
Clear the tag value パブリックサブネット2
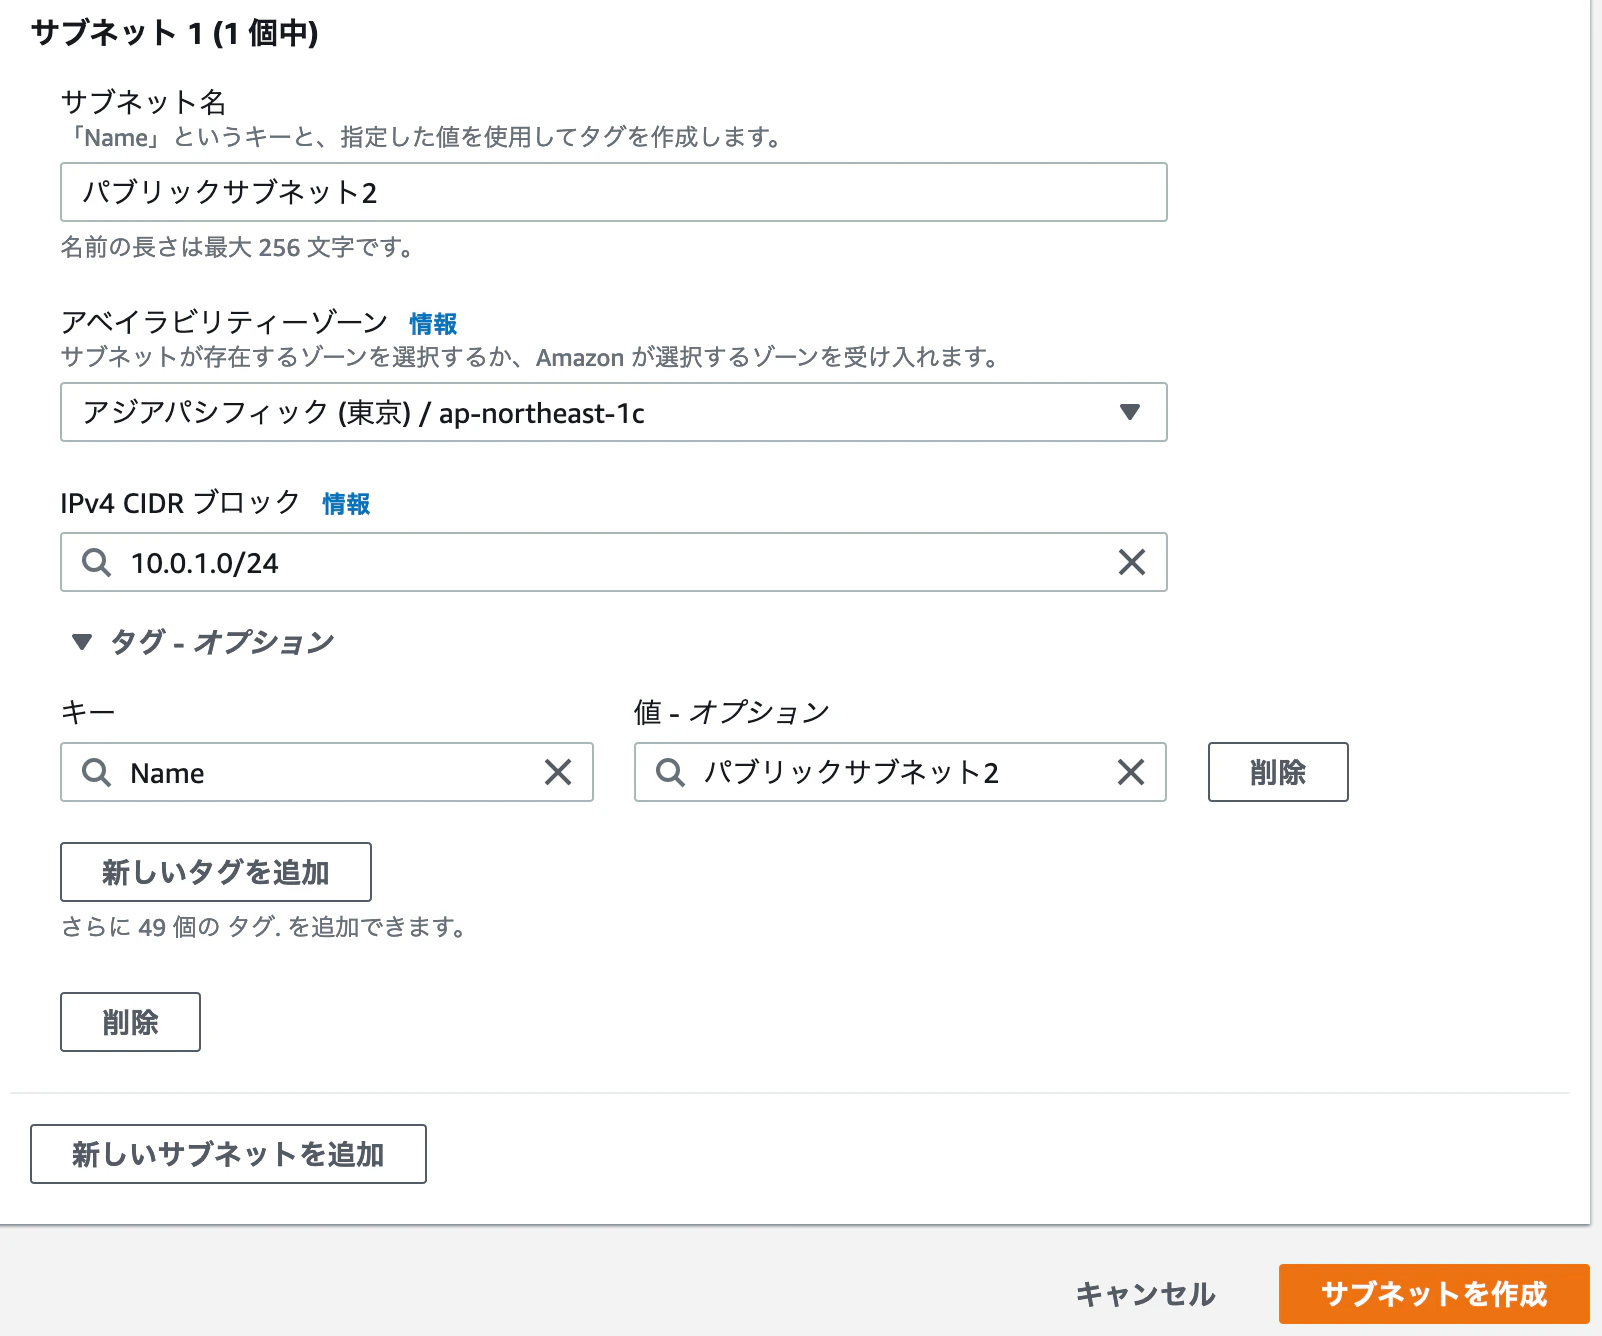[1131, 772]
